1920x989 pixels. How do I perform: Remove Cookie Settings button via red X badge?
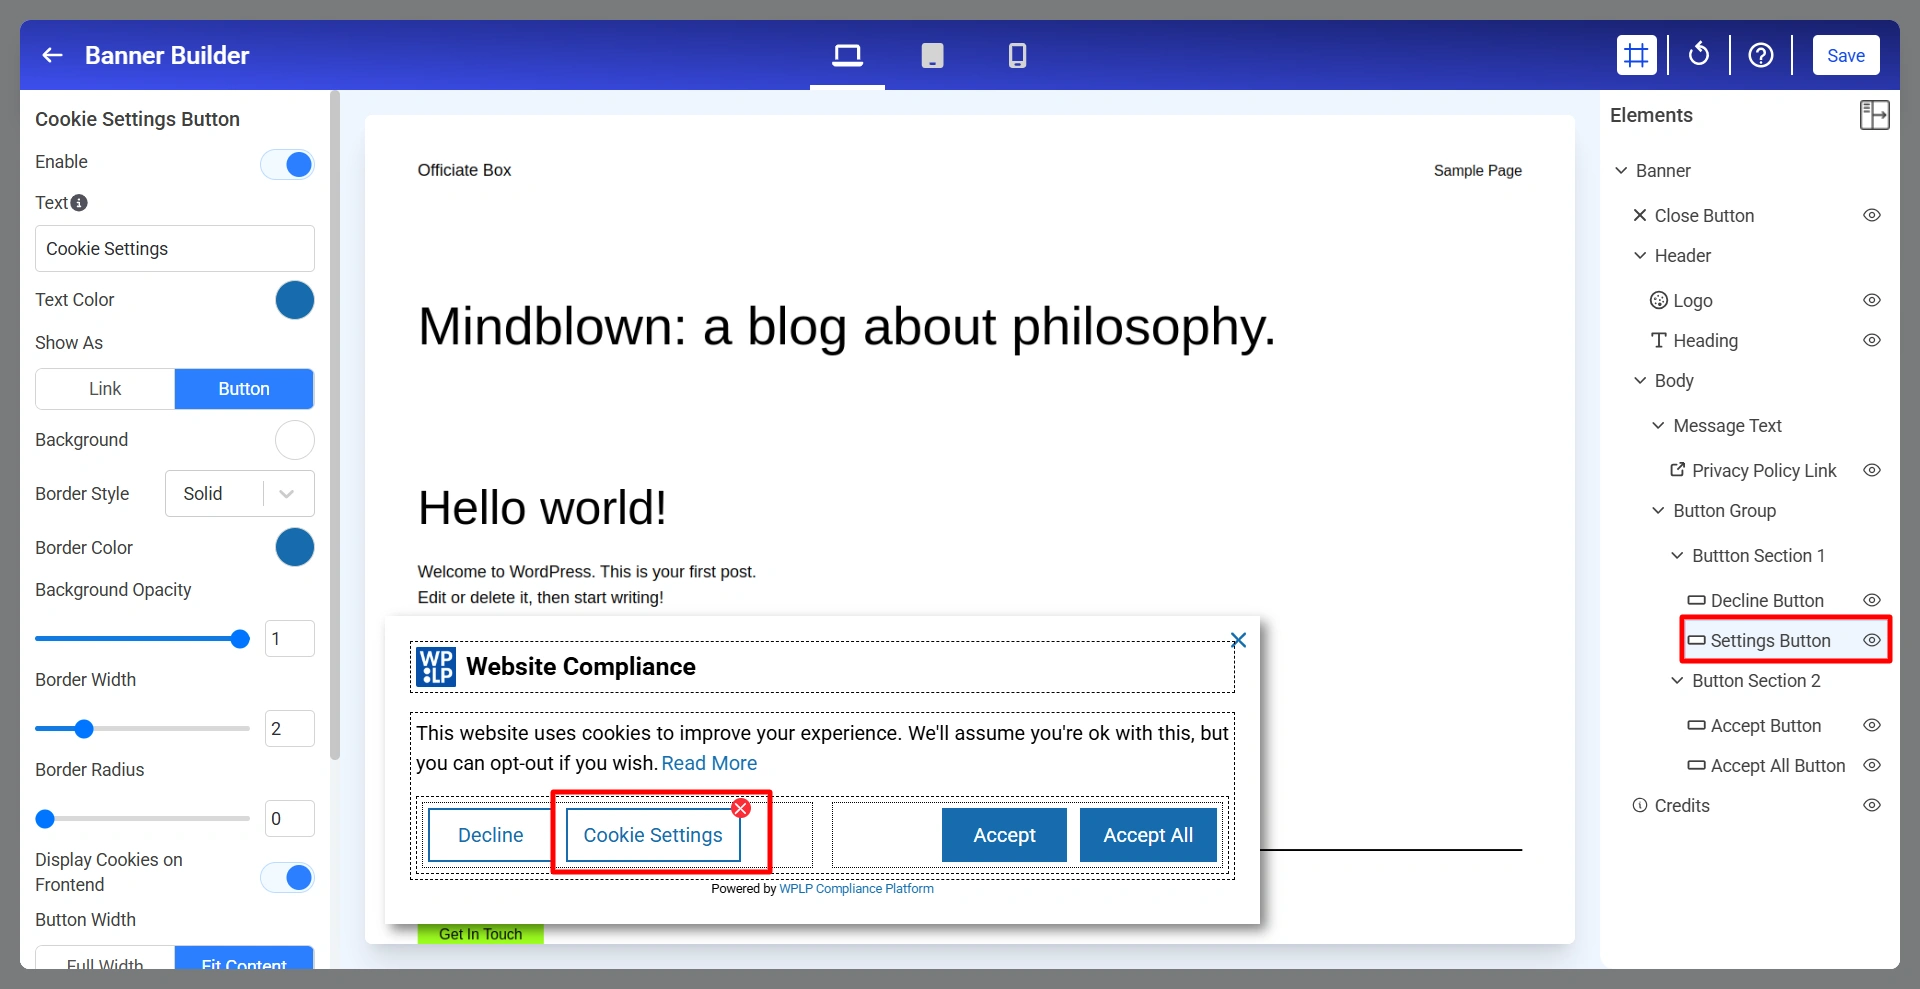(741, 808)
